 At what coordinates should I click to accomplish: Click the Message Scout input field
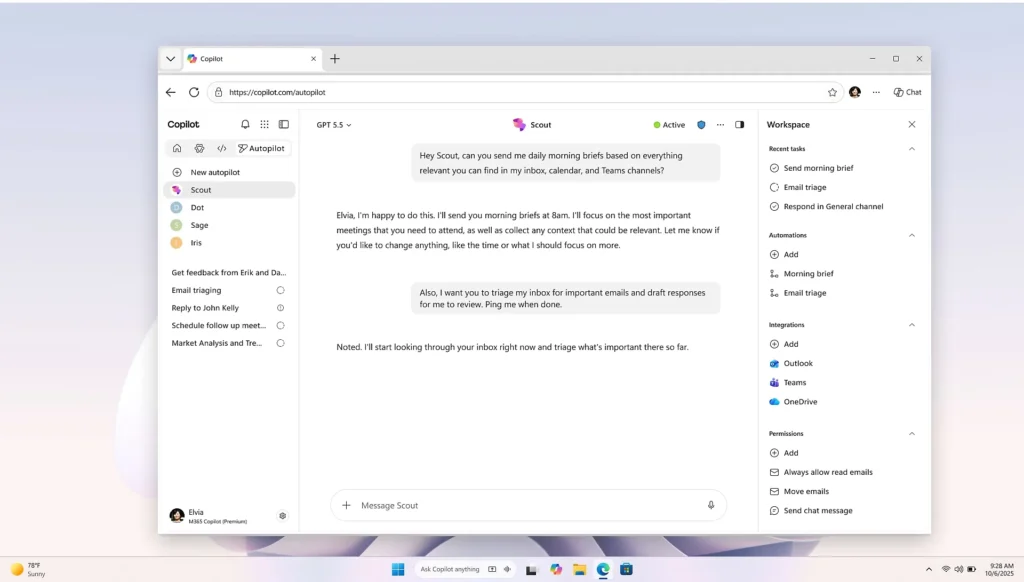[529, 506]
